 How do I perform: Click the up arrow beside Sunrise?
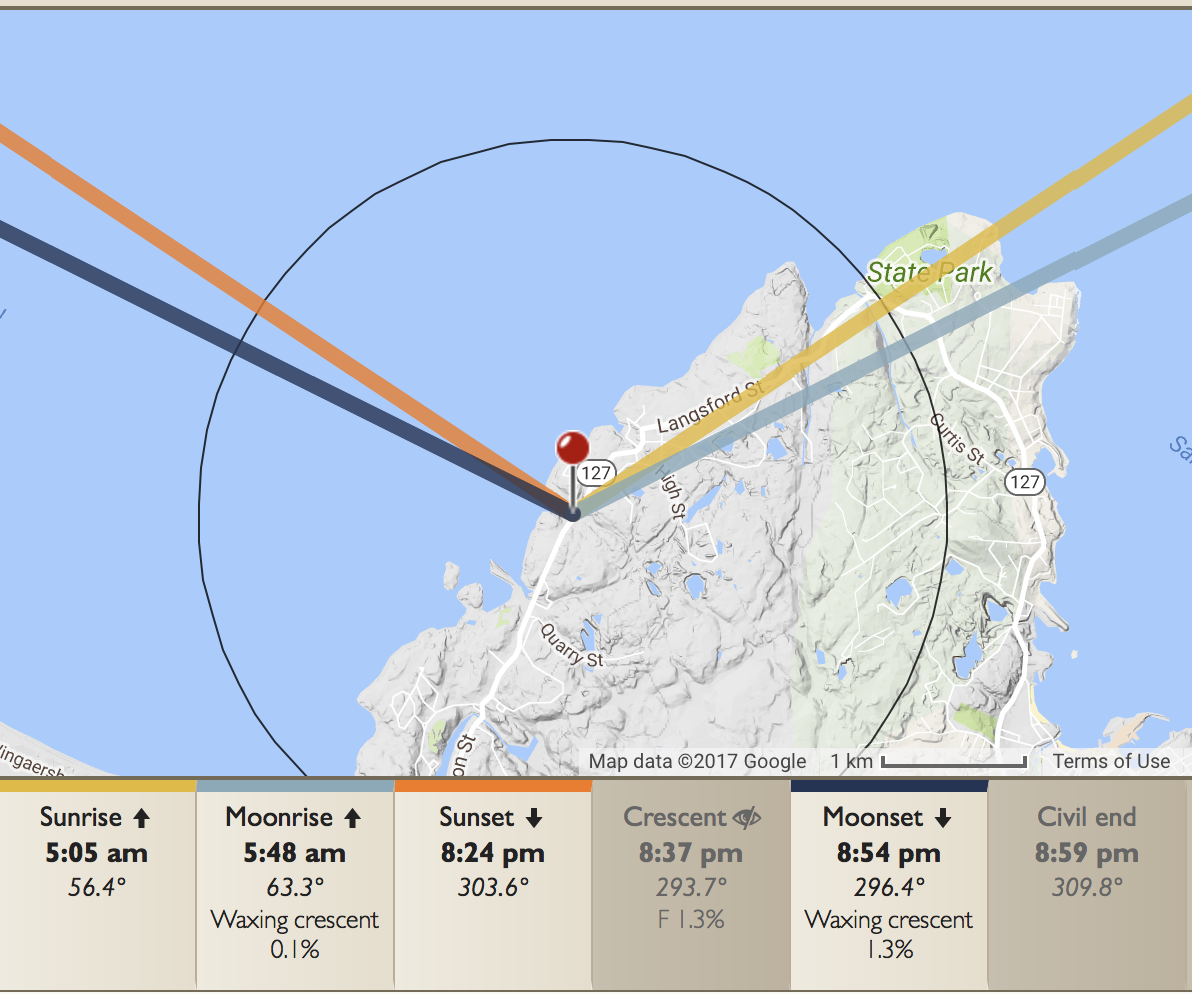click(141, 818)
